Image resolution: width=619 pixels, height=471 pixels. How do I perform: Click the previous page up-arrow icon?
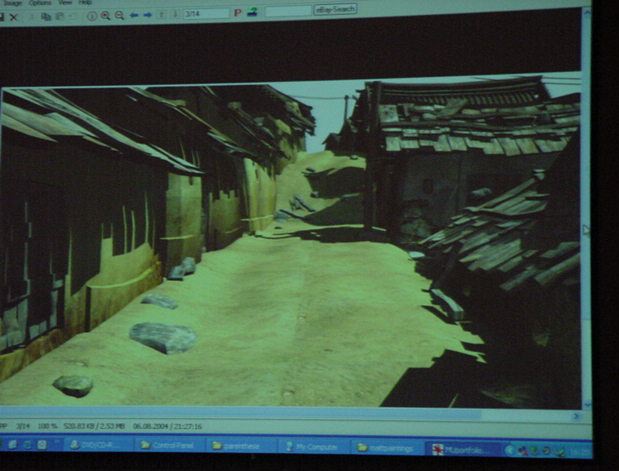coord(161,15)
